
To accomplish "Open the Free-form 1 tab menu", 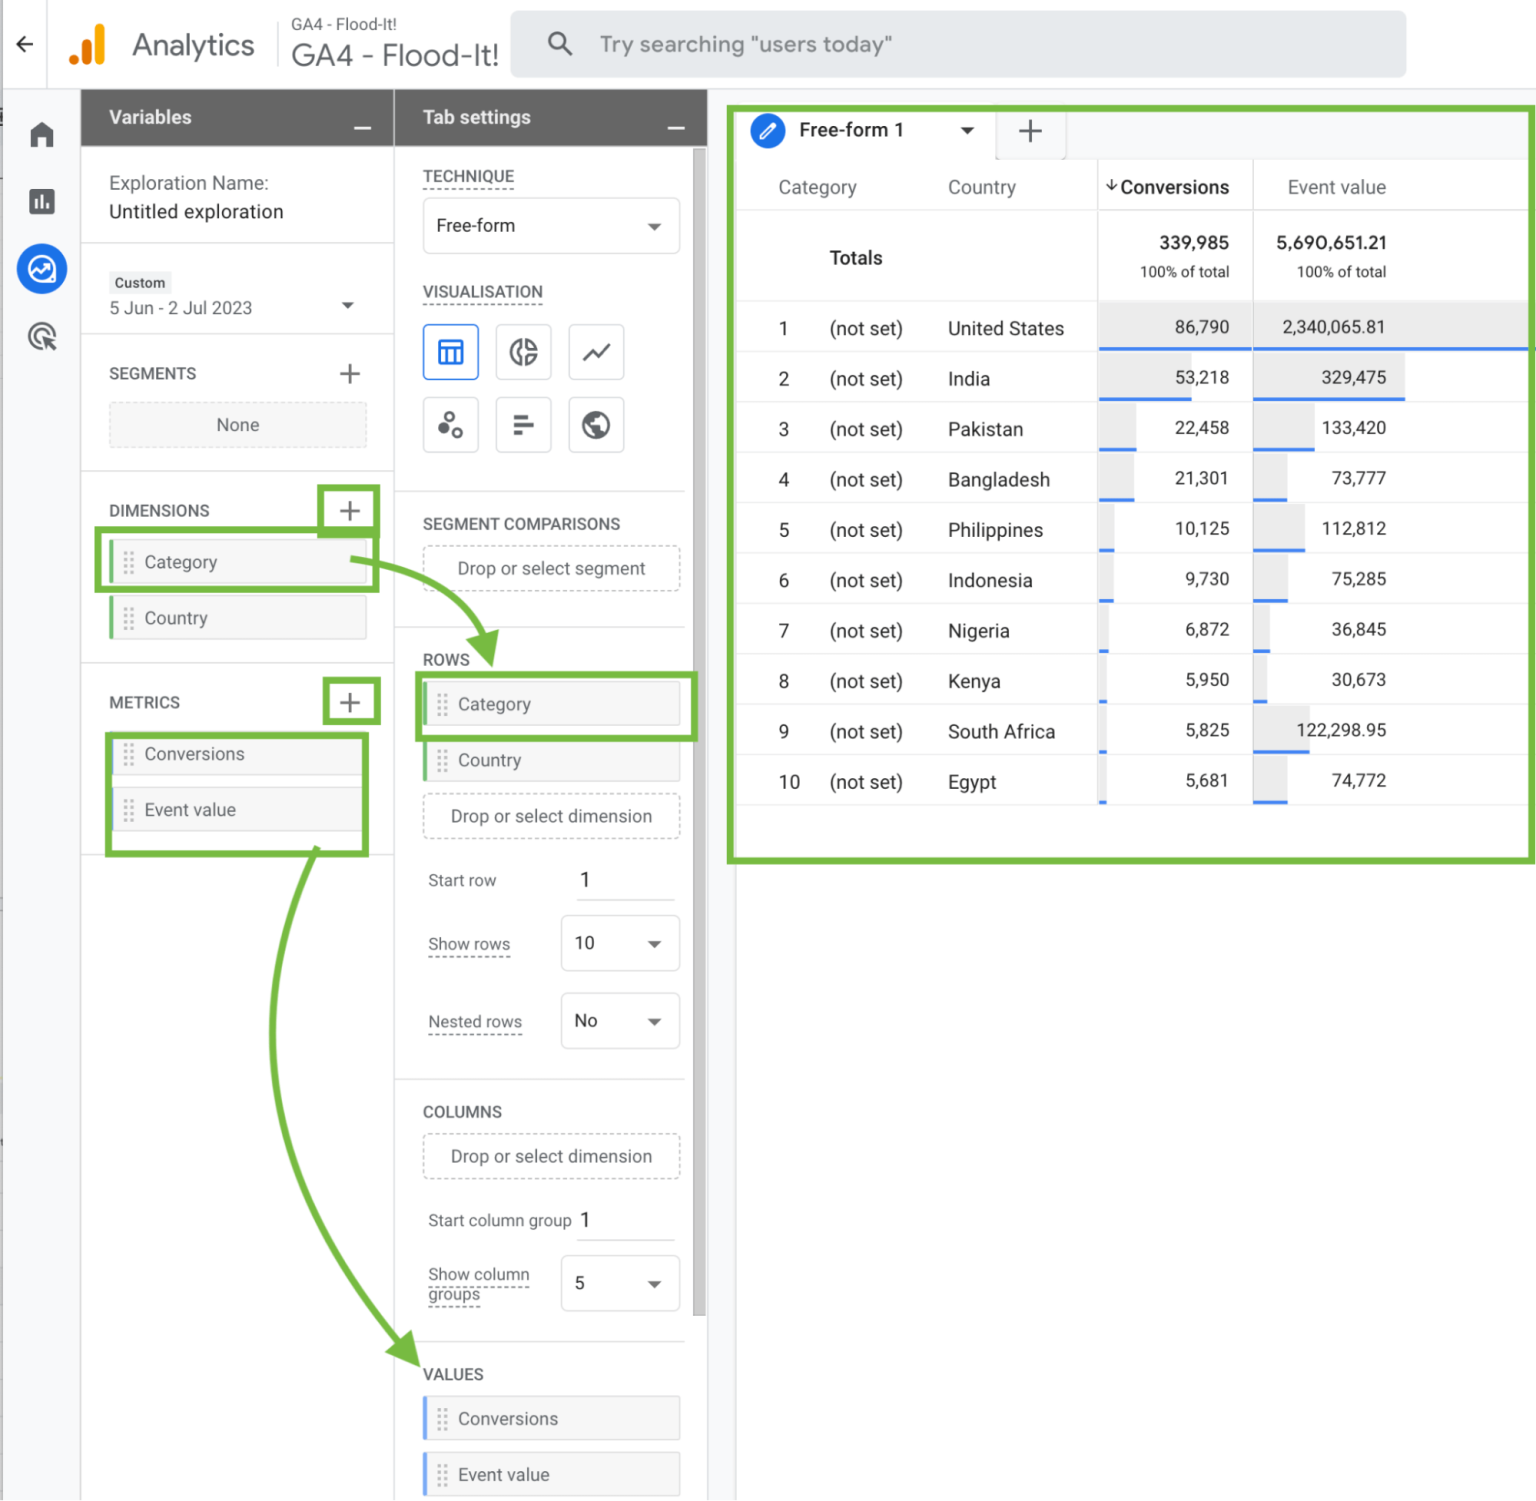I will click(x=967, y=131).
